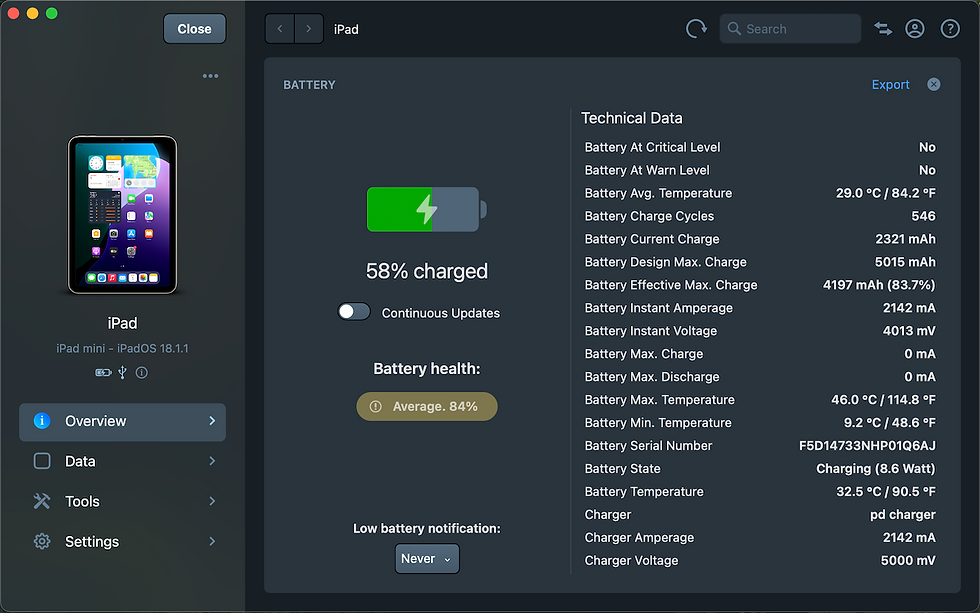Select the Settings sidebar item
The image size is (980, 613).
coord(122,541)
